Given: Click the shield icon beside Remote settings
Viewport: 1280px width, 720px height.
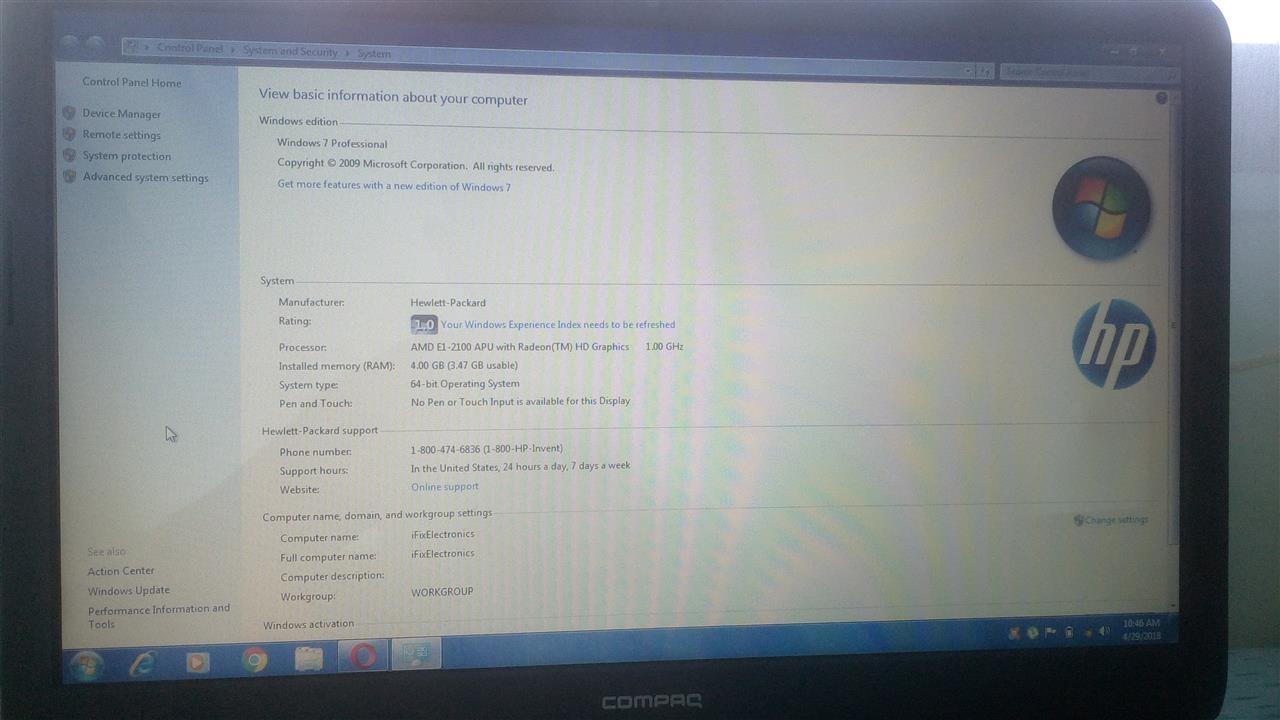Looking at the screenshot, I should pos(69,134).
